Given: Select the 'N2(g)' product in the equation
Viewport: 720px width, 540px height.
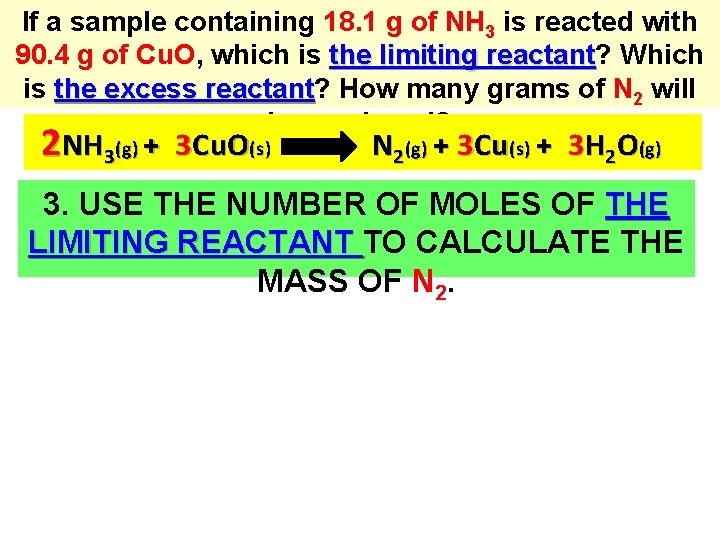Looking at the screenshot, I should pyautogui.click(x=400, y=147).
